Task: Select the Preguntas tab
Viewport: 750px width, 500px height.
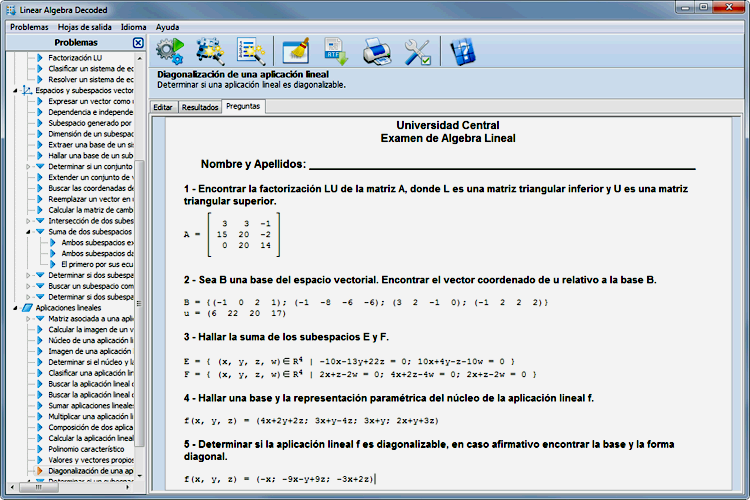Action: (243, 106)
